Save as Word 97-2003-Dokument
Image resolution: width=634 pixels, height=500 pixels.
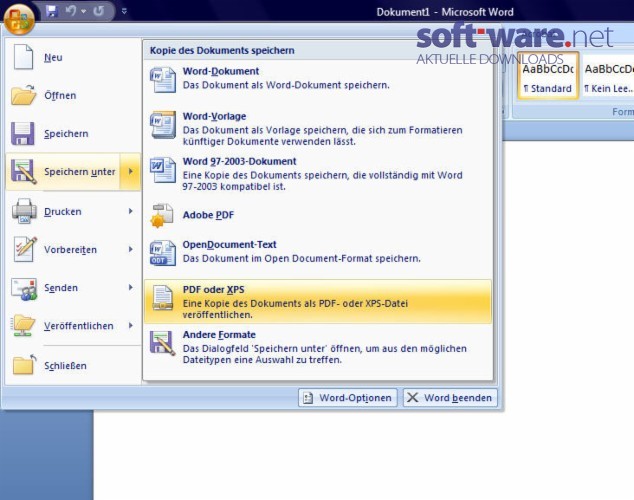[318, 174]
